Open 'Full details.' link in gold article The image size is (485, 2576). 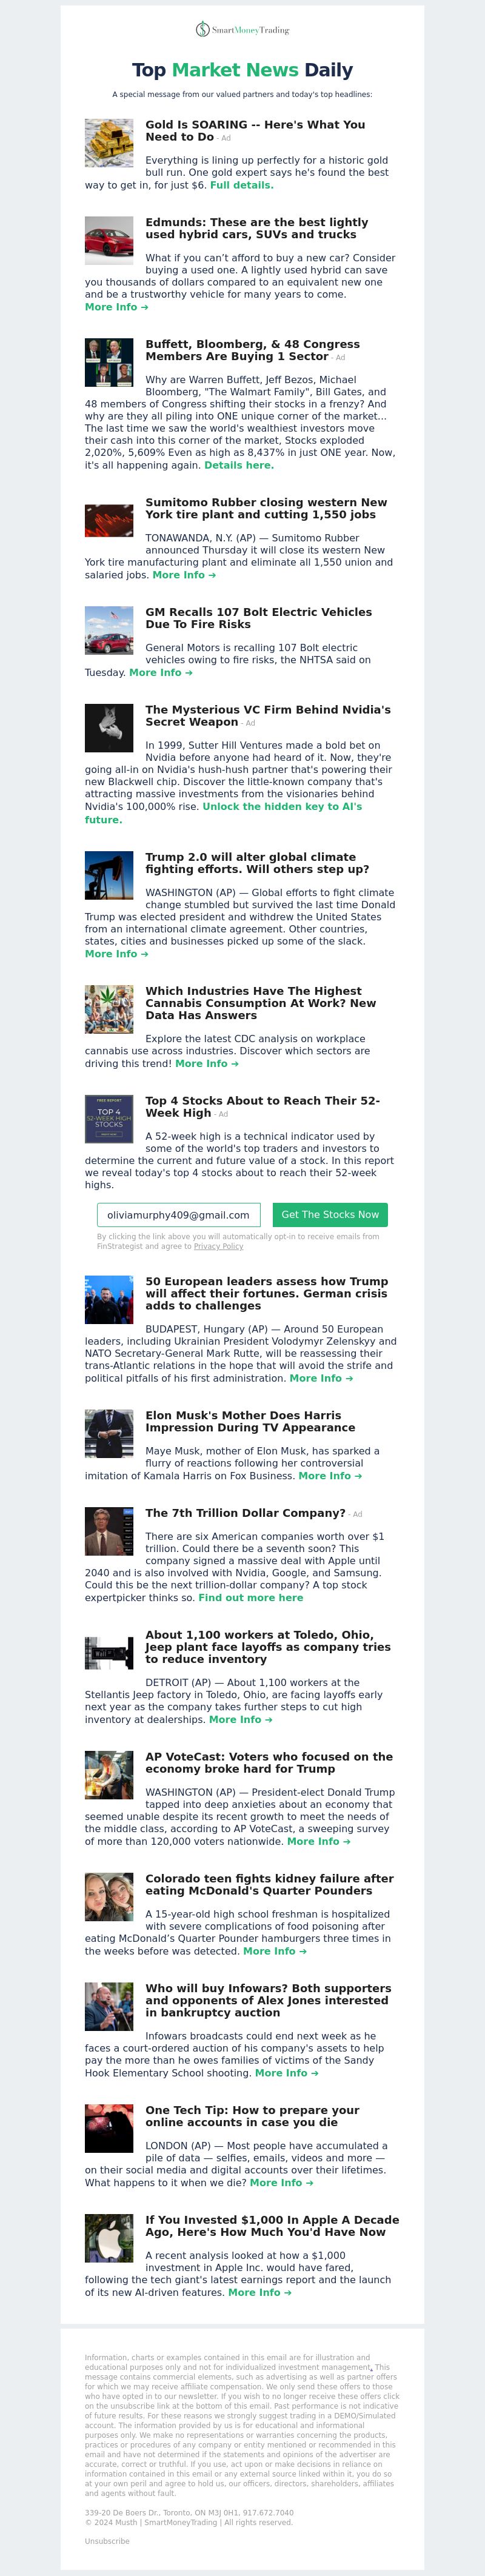[x=241, y=185]
